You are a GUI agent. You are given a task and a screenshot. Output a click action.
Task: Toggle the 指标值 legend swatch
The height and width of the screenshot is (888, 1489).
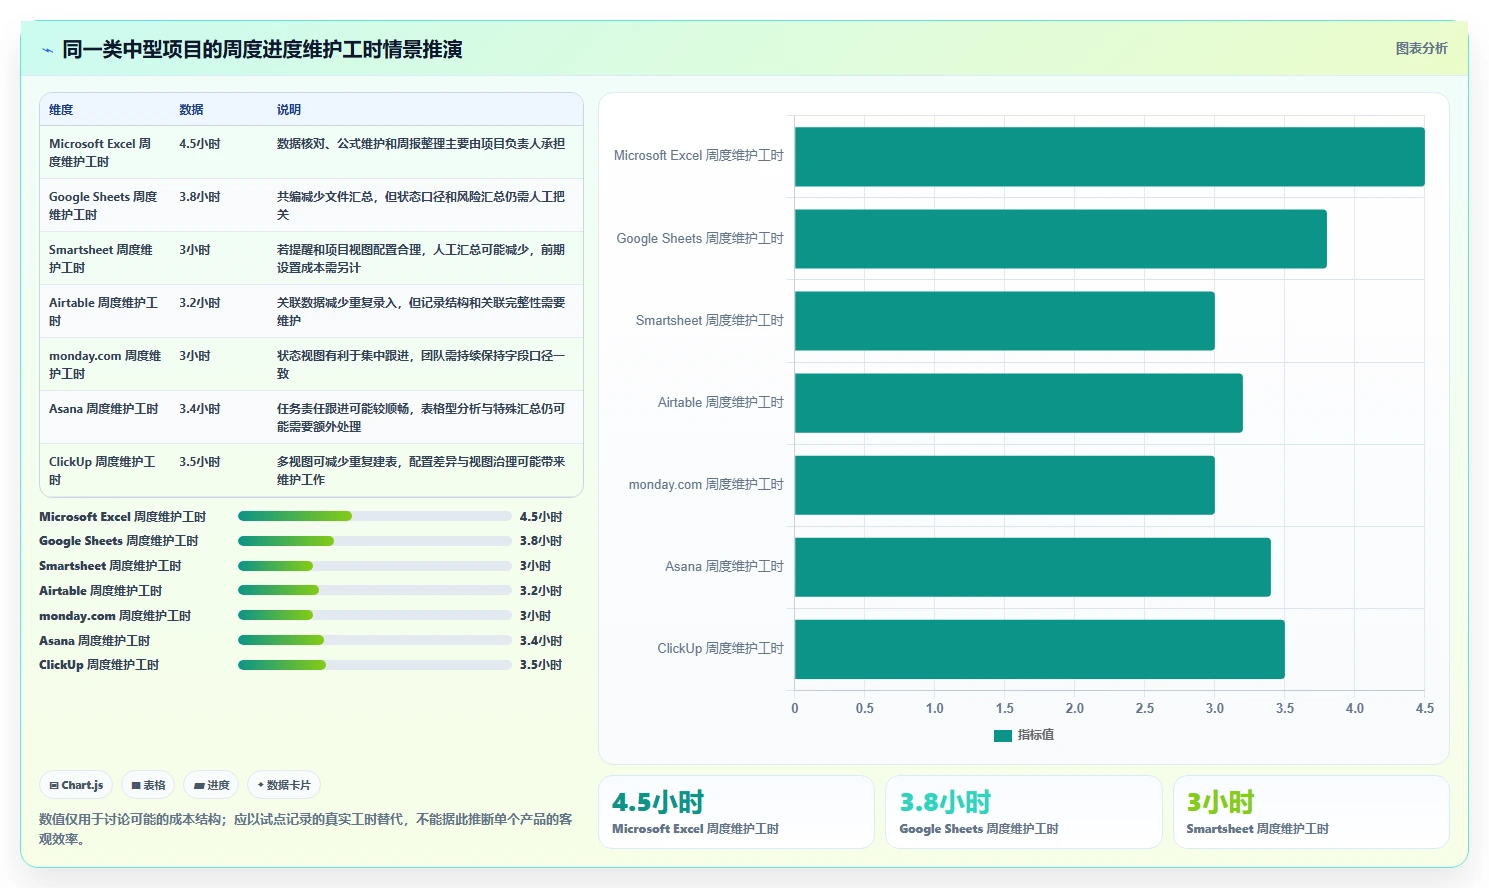click(1003, 735)
